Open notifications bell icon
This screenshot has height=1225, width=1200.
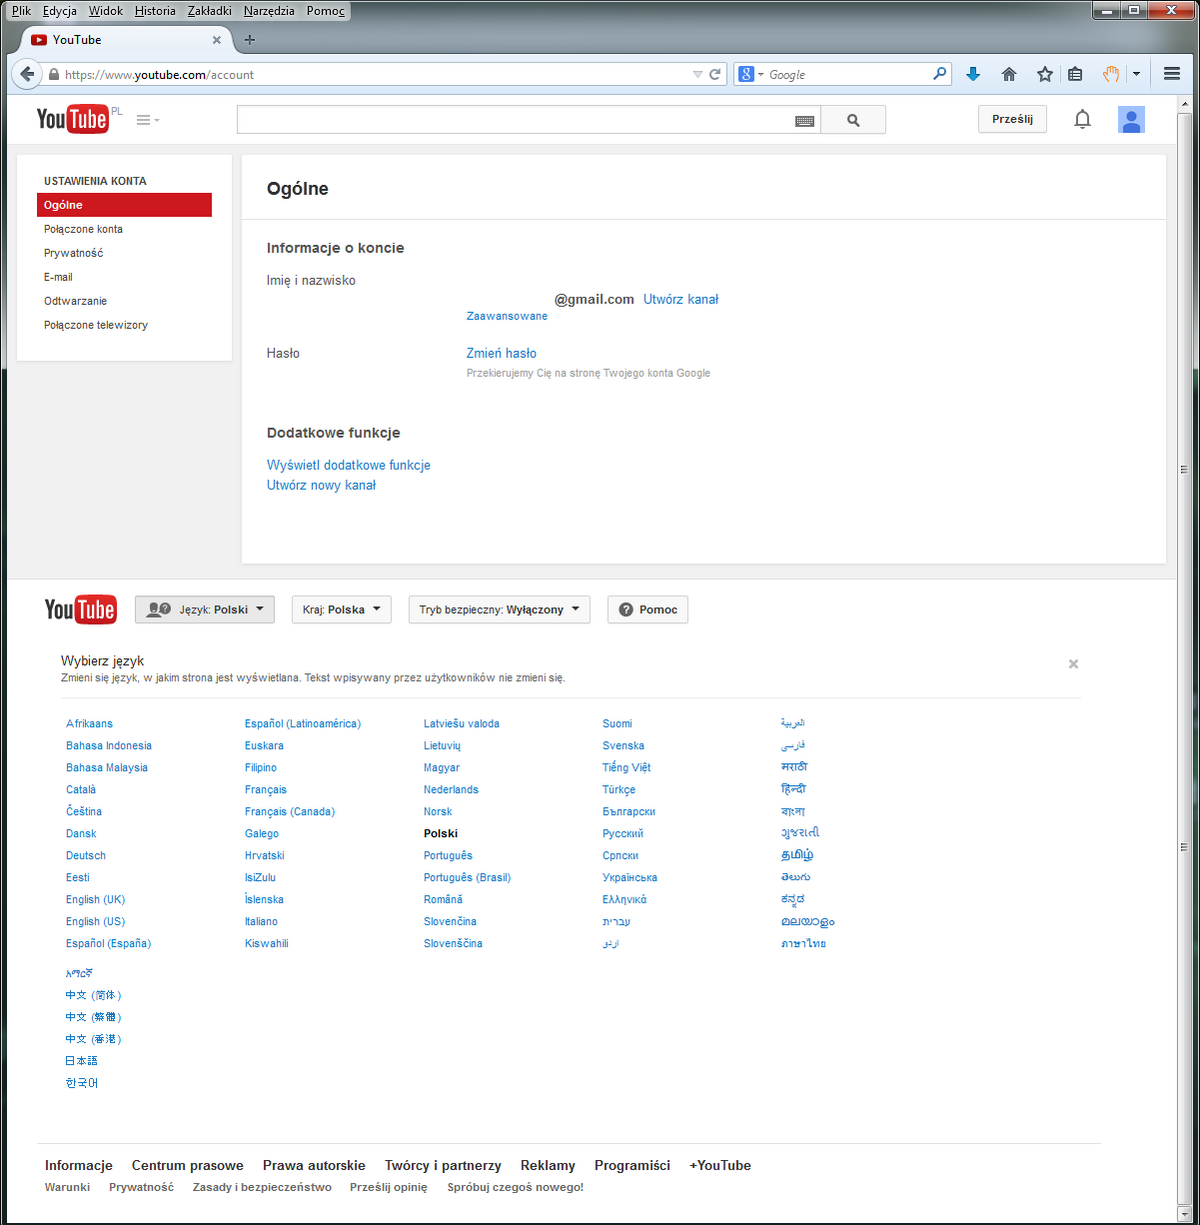[x=1082, y=120]
